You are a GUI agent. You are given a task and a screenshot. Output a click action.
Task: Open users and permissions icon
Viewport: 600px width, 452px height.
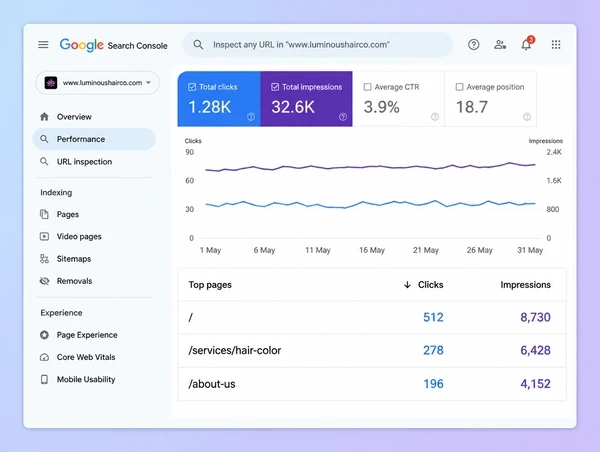tap(500, 45)
